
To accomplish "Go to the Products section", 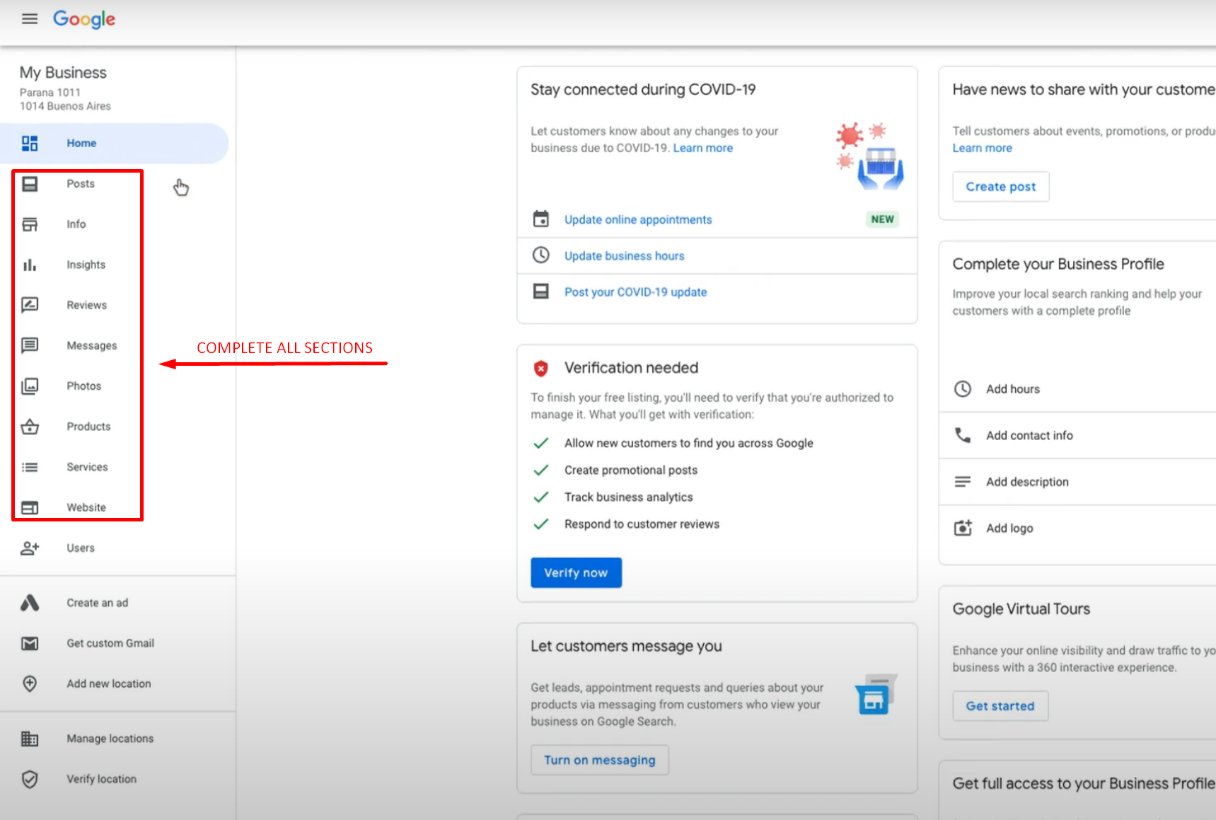I will (x=89, y=427).
